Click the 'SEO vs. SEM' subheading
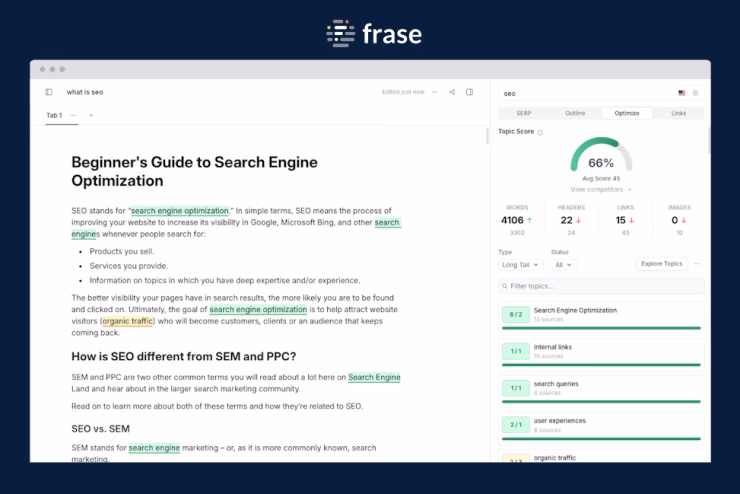740x494 pixels. pyautogui.click(x=101, y=429)
